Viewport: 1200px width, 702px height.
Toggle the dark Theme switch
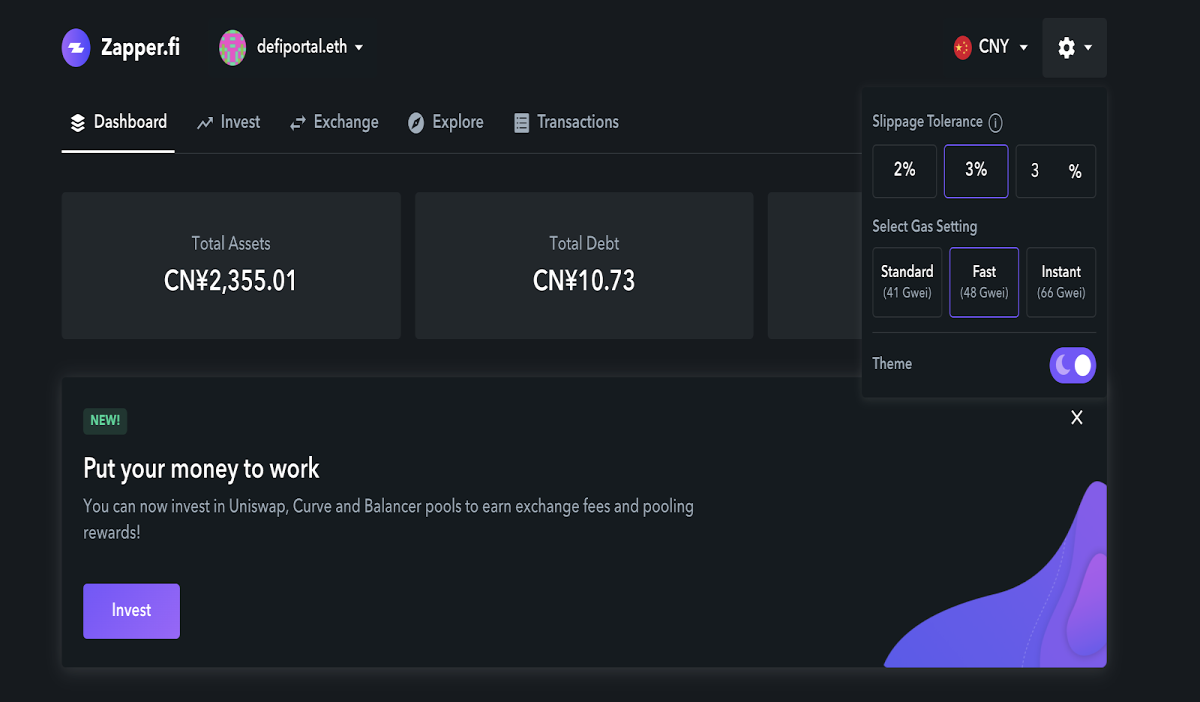1072,365
